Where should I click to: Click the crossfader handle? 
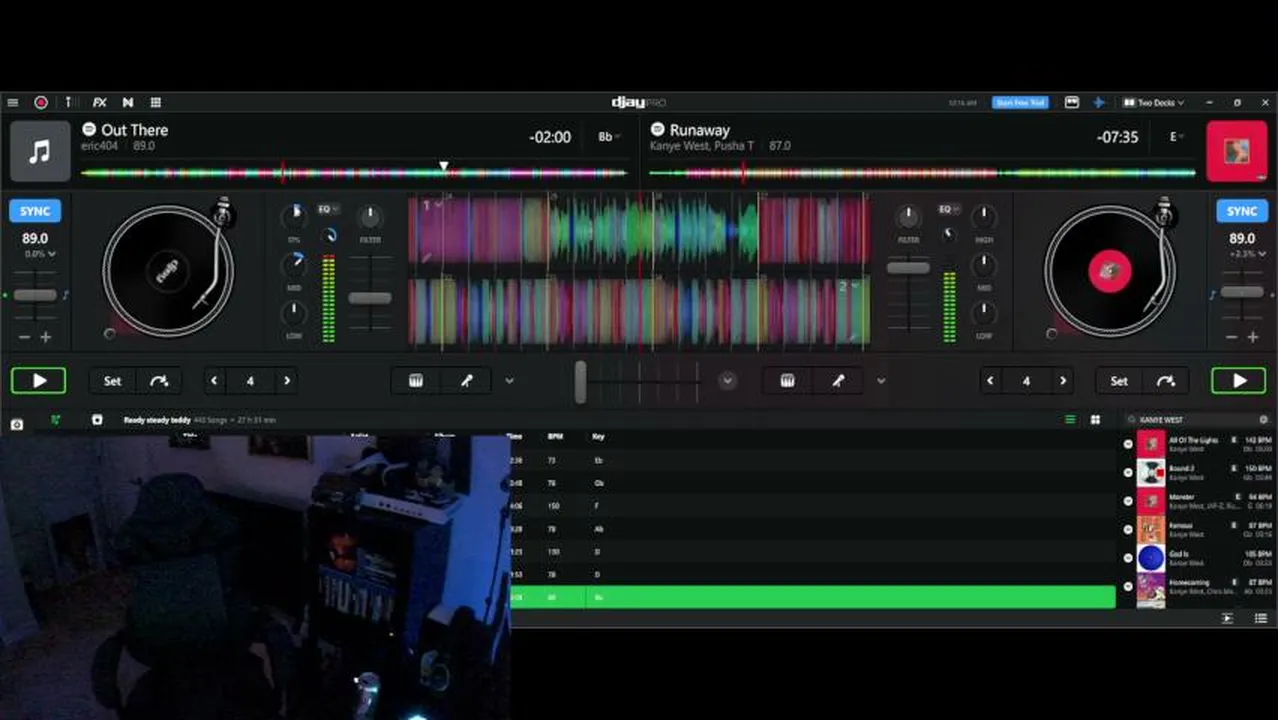pos(580,382)
